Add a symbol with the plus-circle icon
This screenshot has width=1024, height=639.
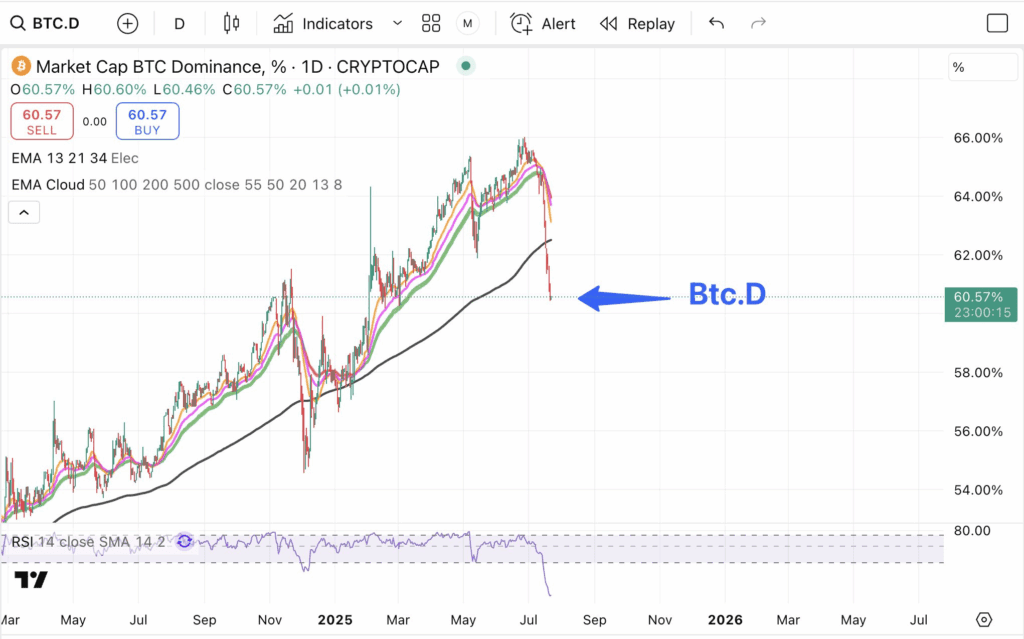click(x=127, y=24)
